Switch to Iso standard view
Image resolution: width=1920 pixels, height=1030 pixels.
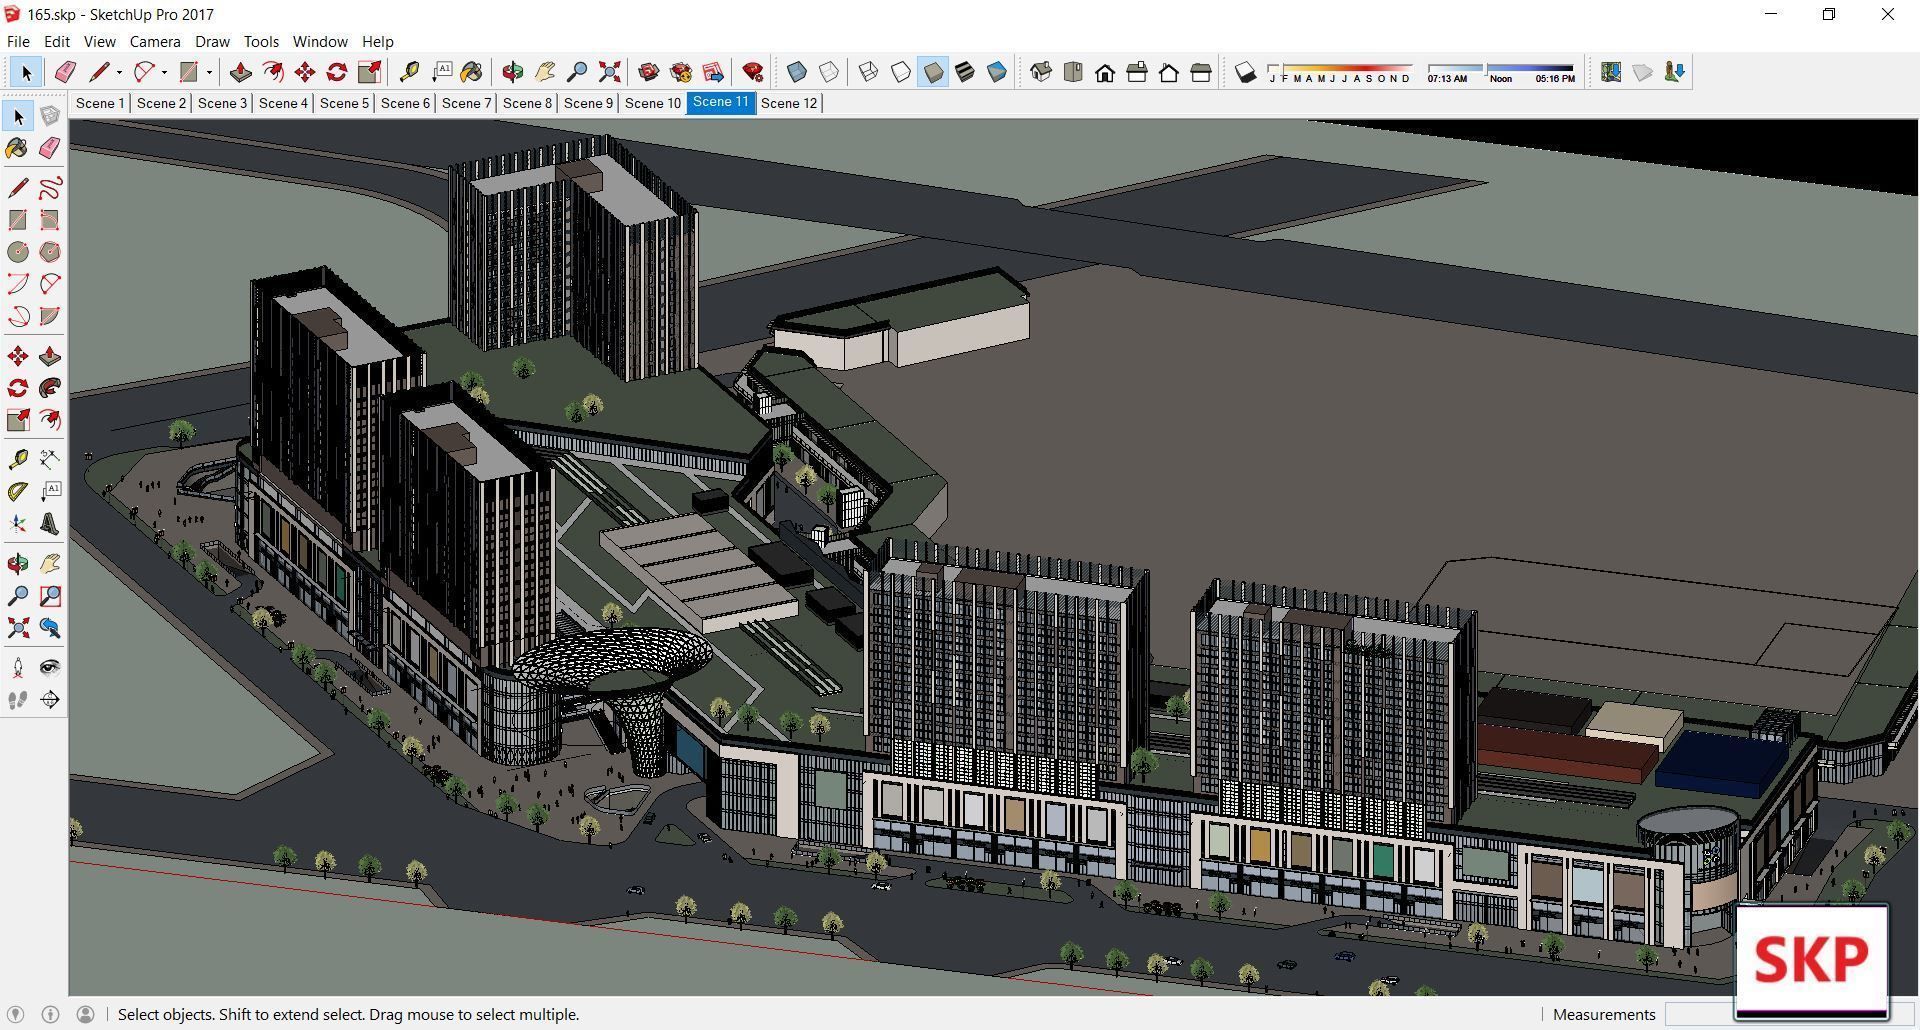click(x=1041, y=72)
